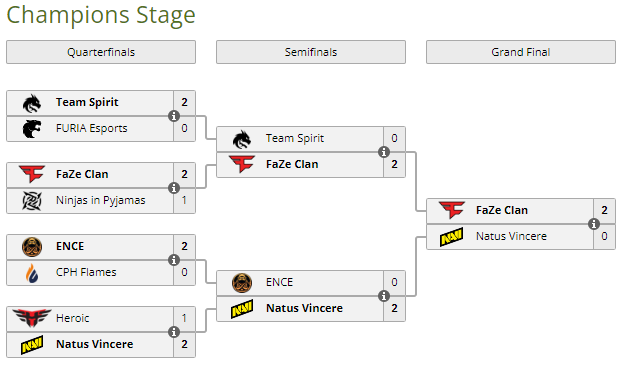Open Natus Vincere link in Grand Final
The image size is (631, 367).
(x=511, y=236)
